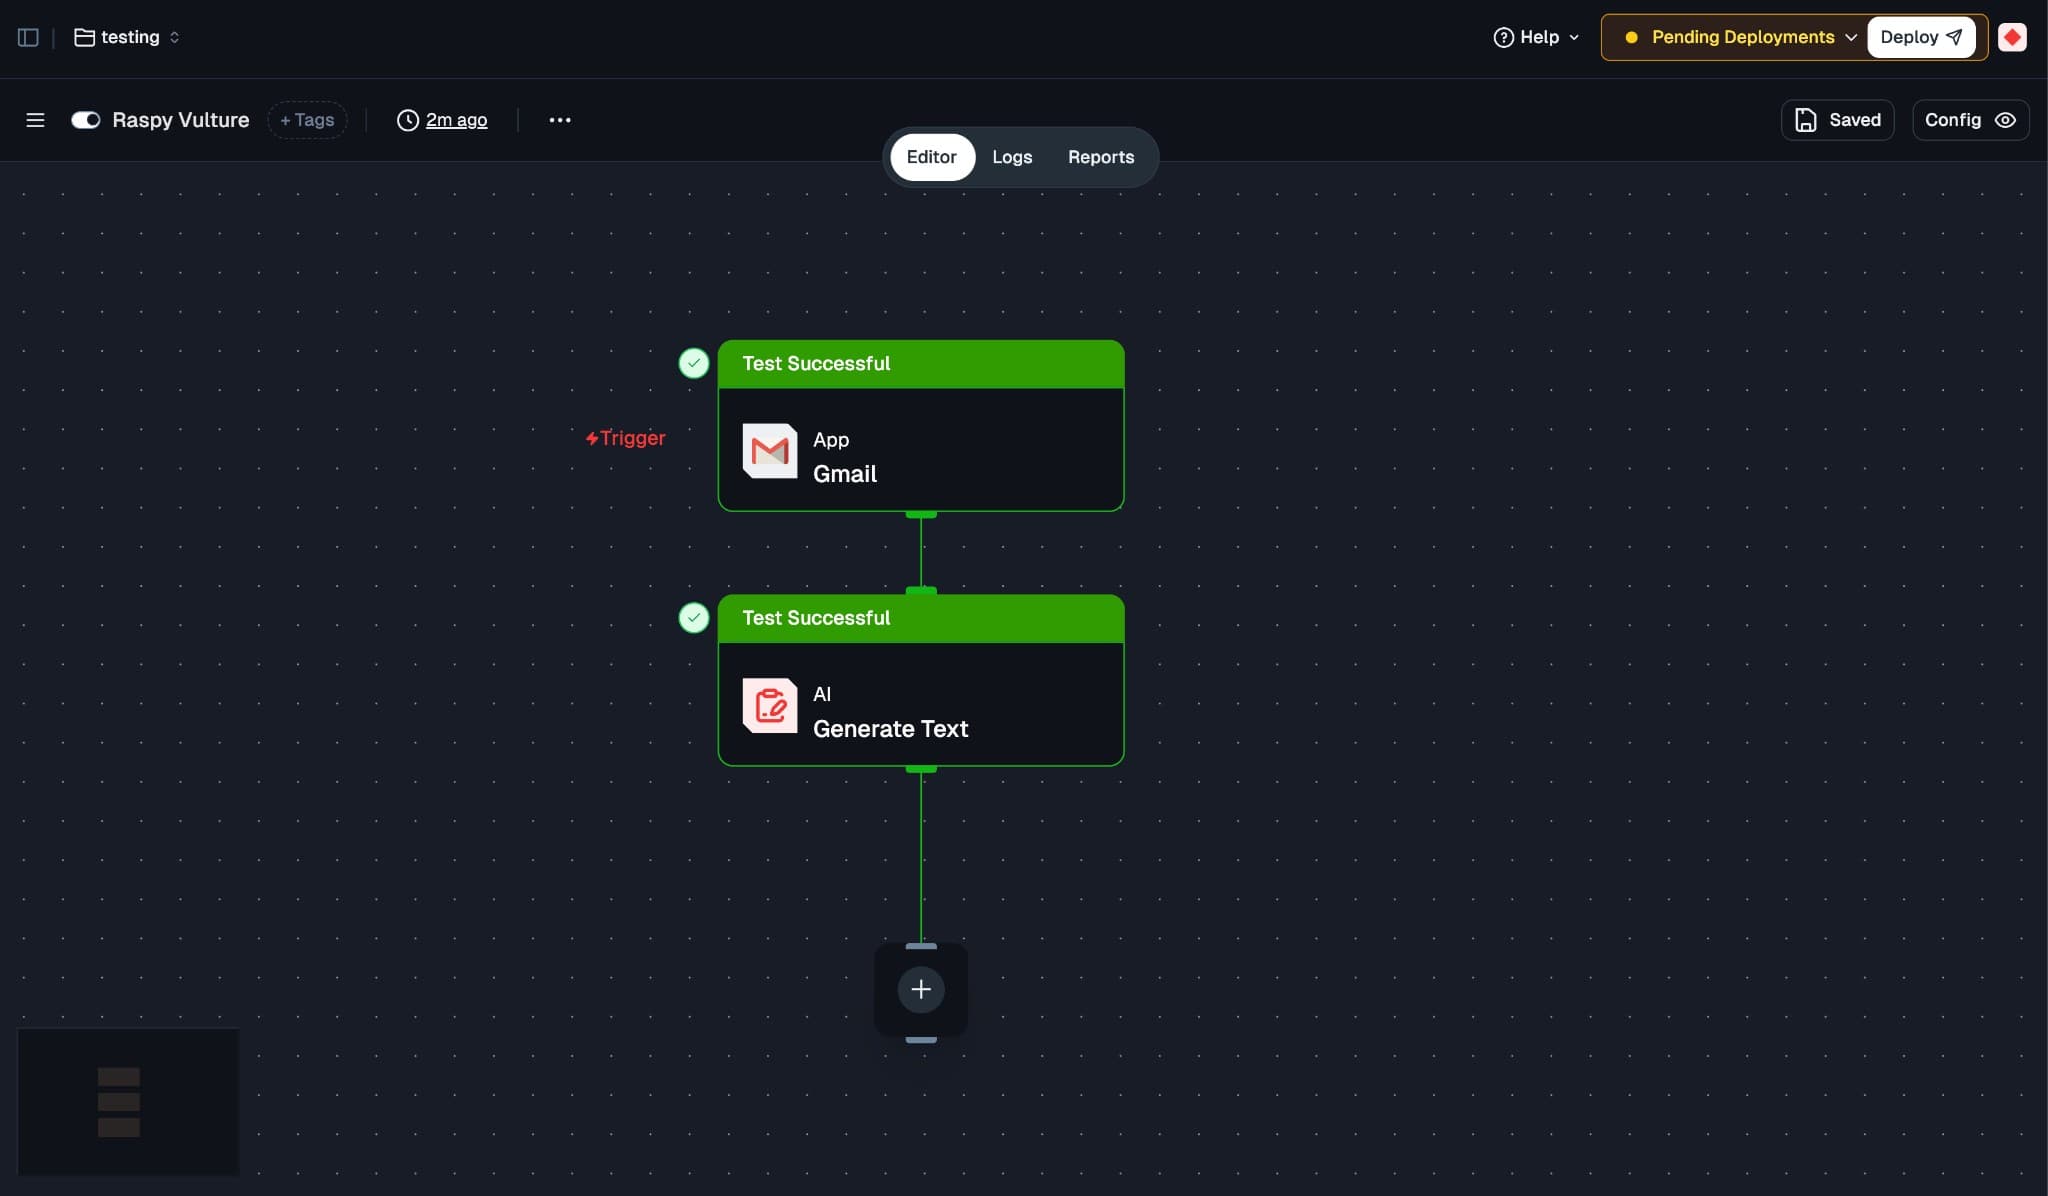The width and height of the screenshot is (2048, 1196).
Task: Open the sidebar panel toggle icon
Action: point(27,36)
